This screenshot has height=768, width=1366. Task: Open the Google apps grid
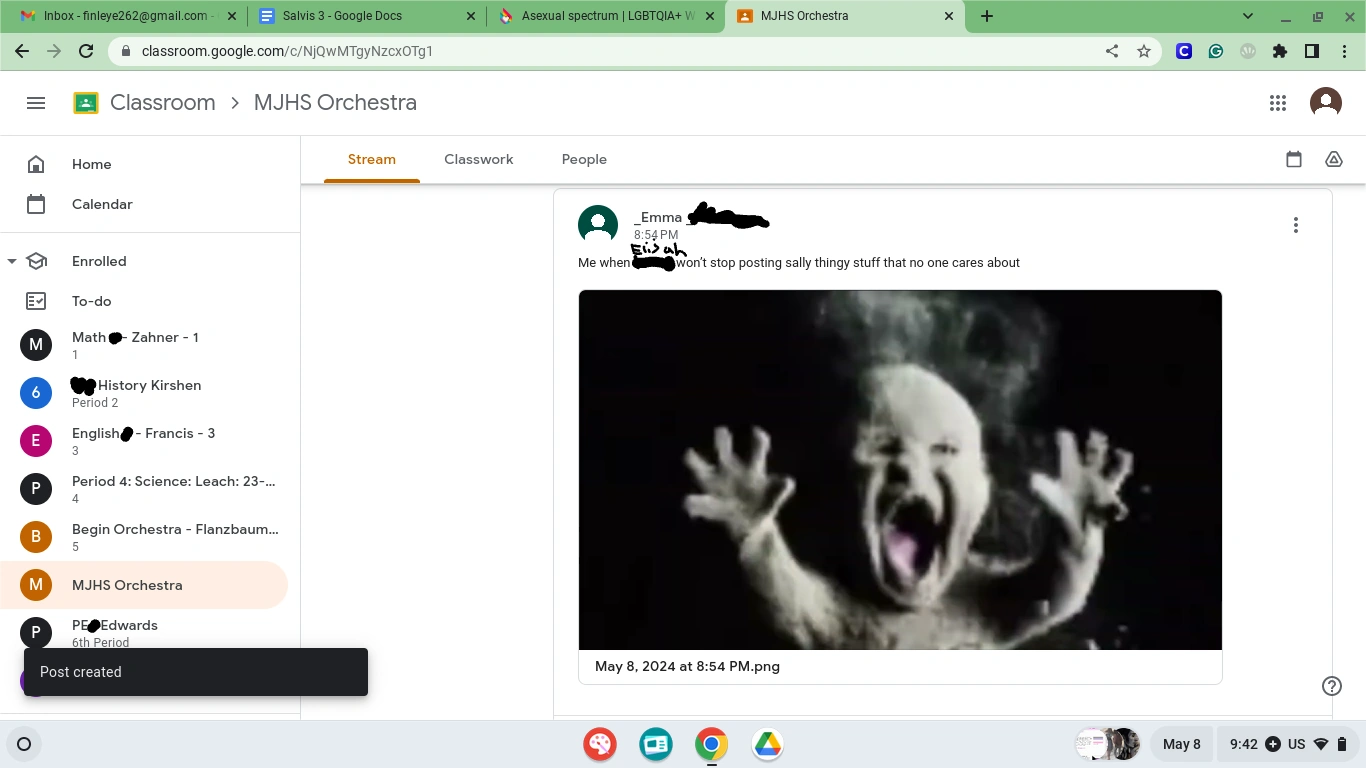pos(1277,102)
